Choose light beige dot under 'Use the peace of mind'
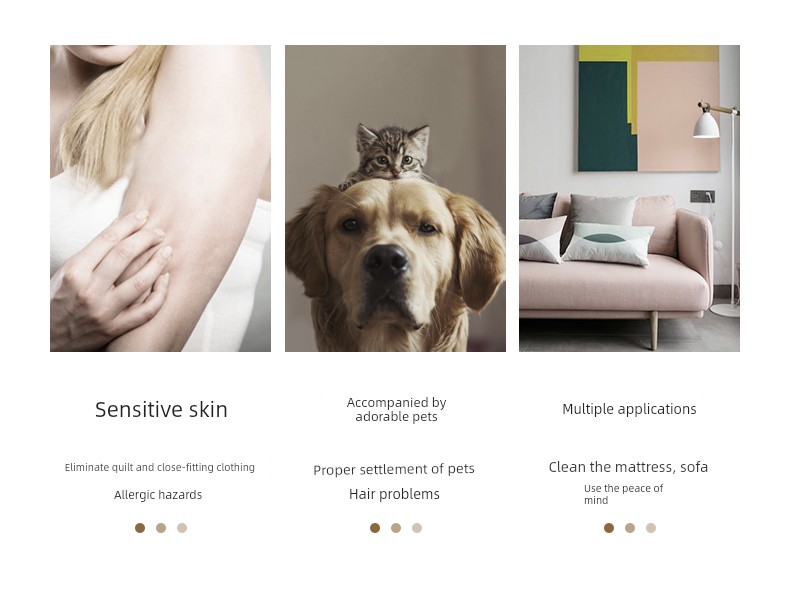The image size is (790, 614). 651,528
